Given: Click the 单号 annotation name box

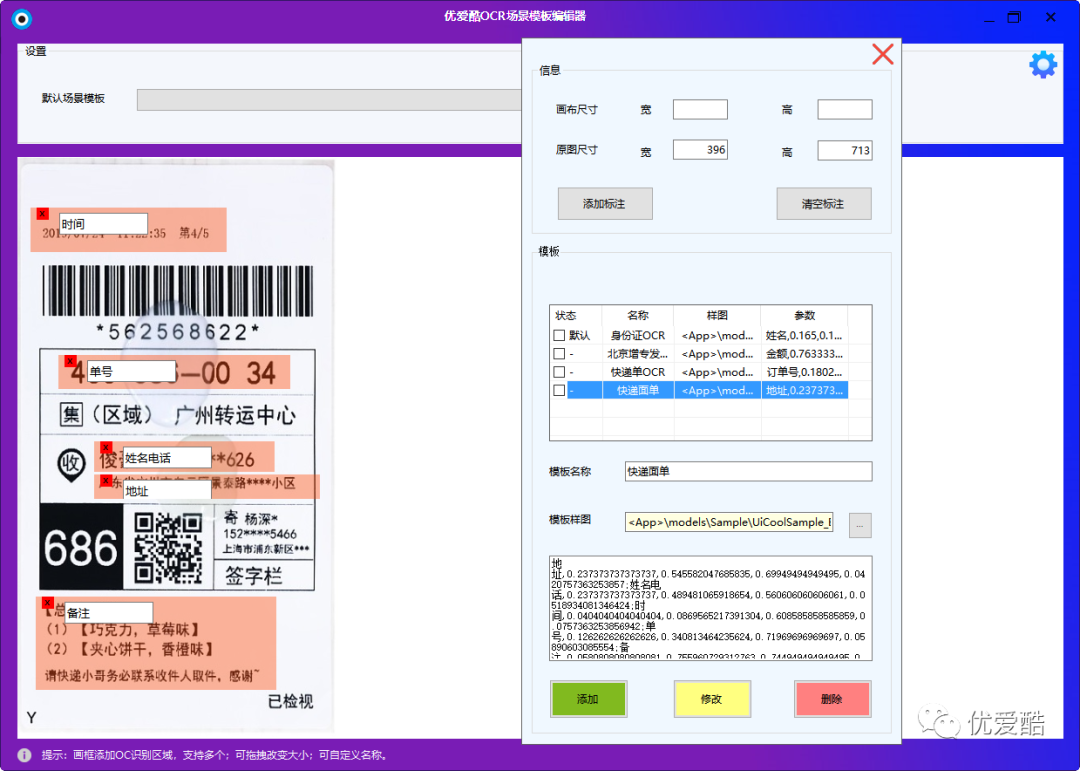Looking at the screenshot, I should click(131, 371).
